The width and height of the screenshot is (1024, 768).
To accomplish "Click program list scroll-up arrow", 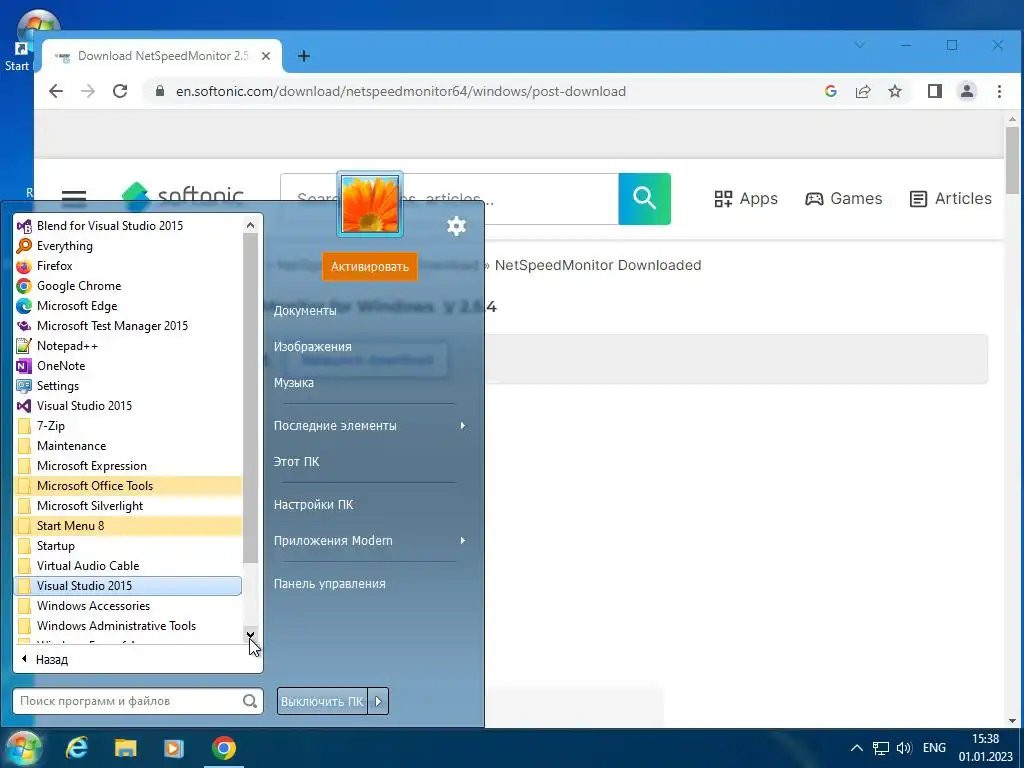I will (x=250, y=225).
